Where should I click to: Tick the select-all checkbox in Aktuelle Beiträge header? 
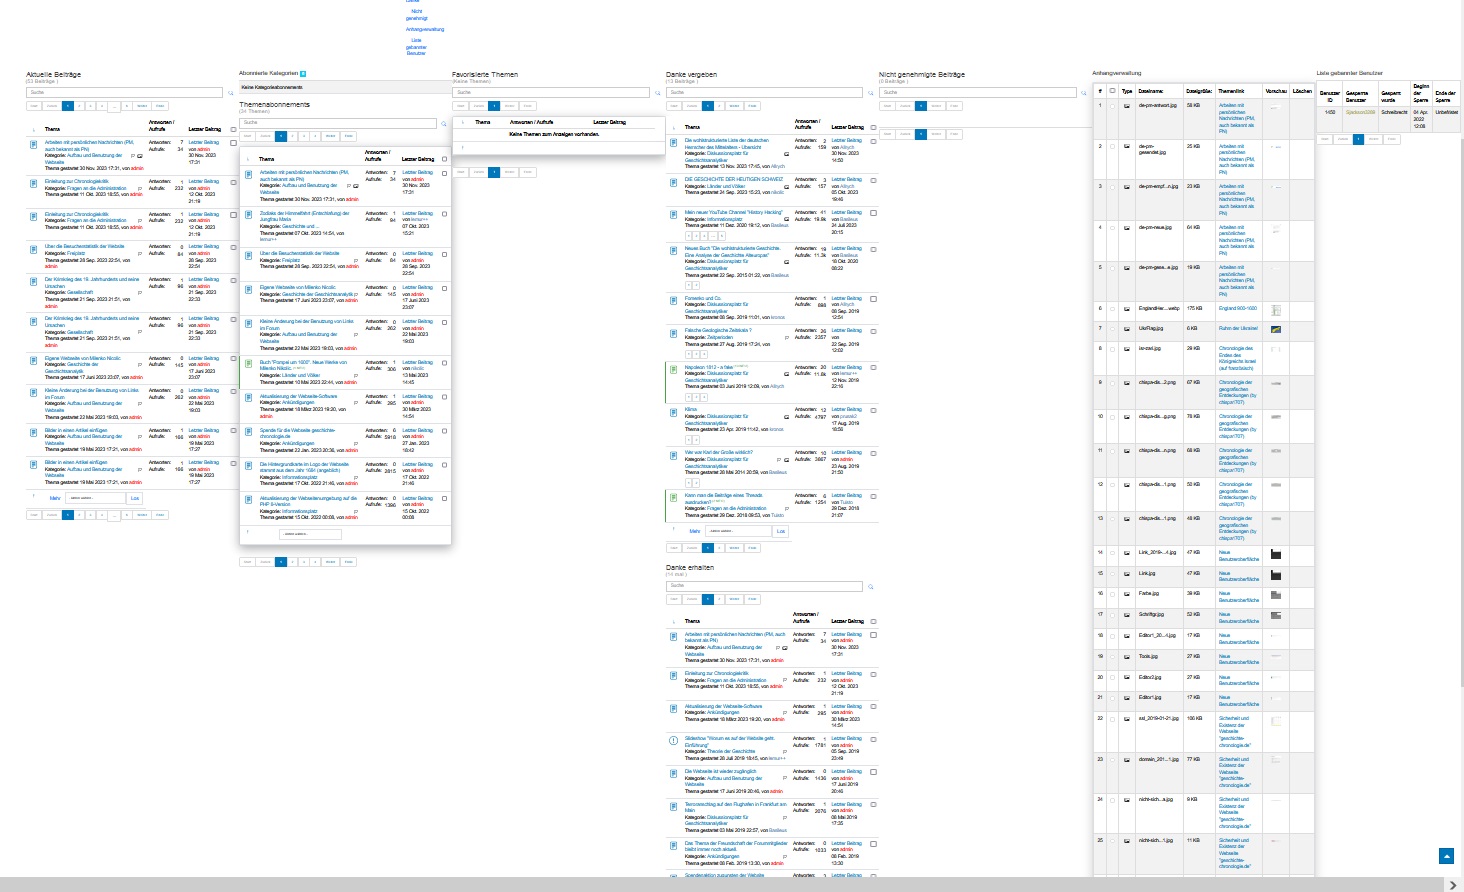coord(233,129)
